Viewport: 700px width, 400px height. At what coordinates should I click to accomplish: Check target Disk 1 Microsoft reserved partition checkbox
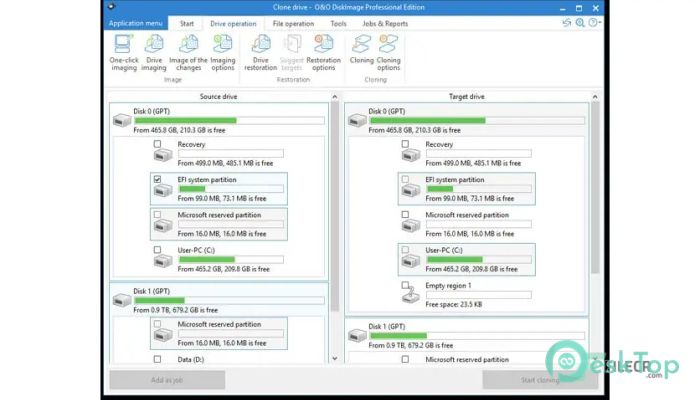405,359
